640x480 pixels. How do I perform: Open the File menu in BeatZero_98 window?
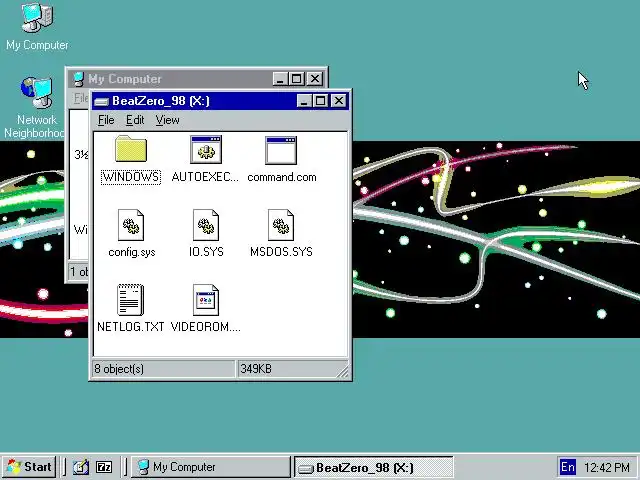point(106,120)
